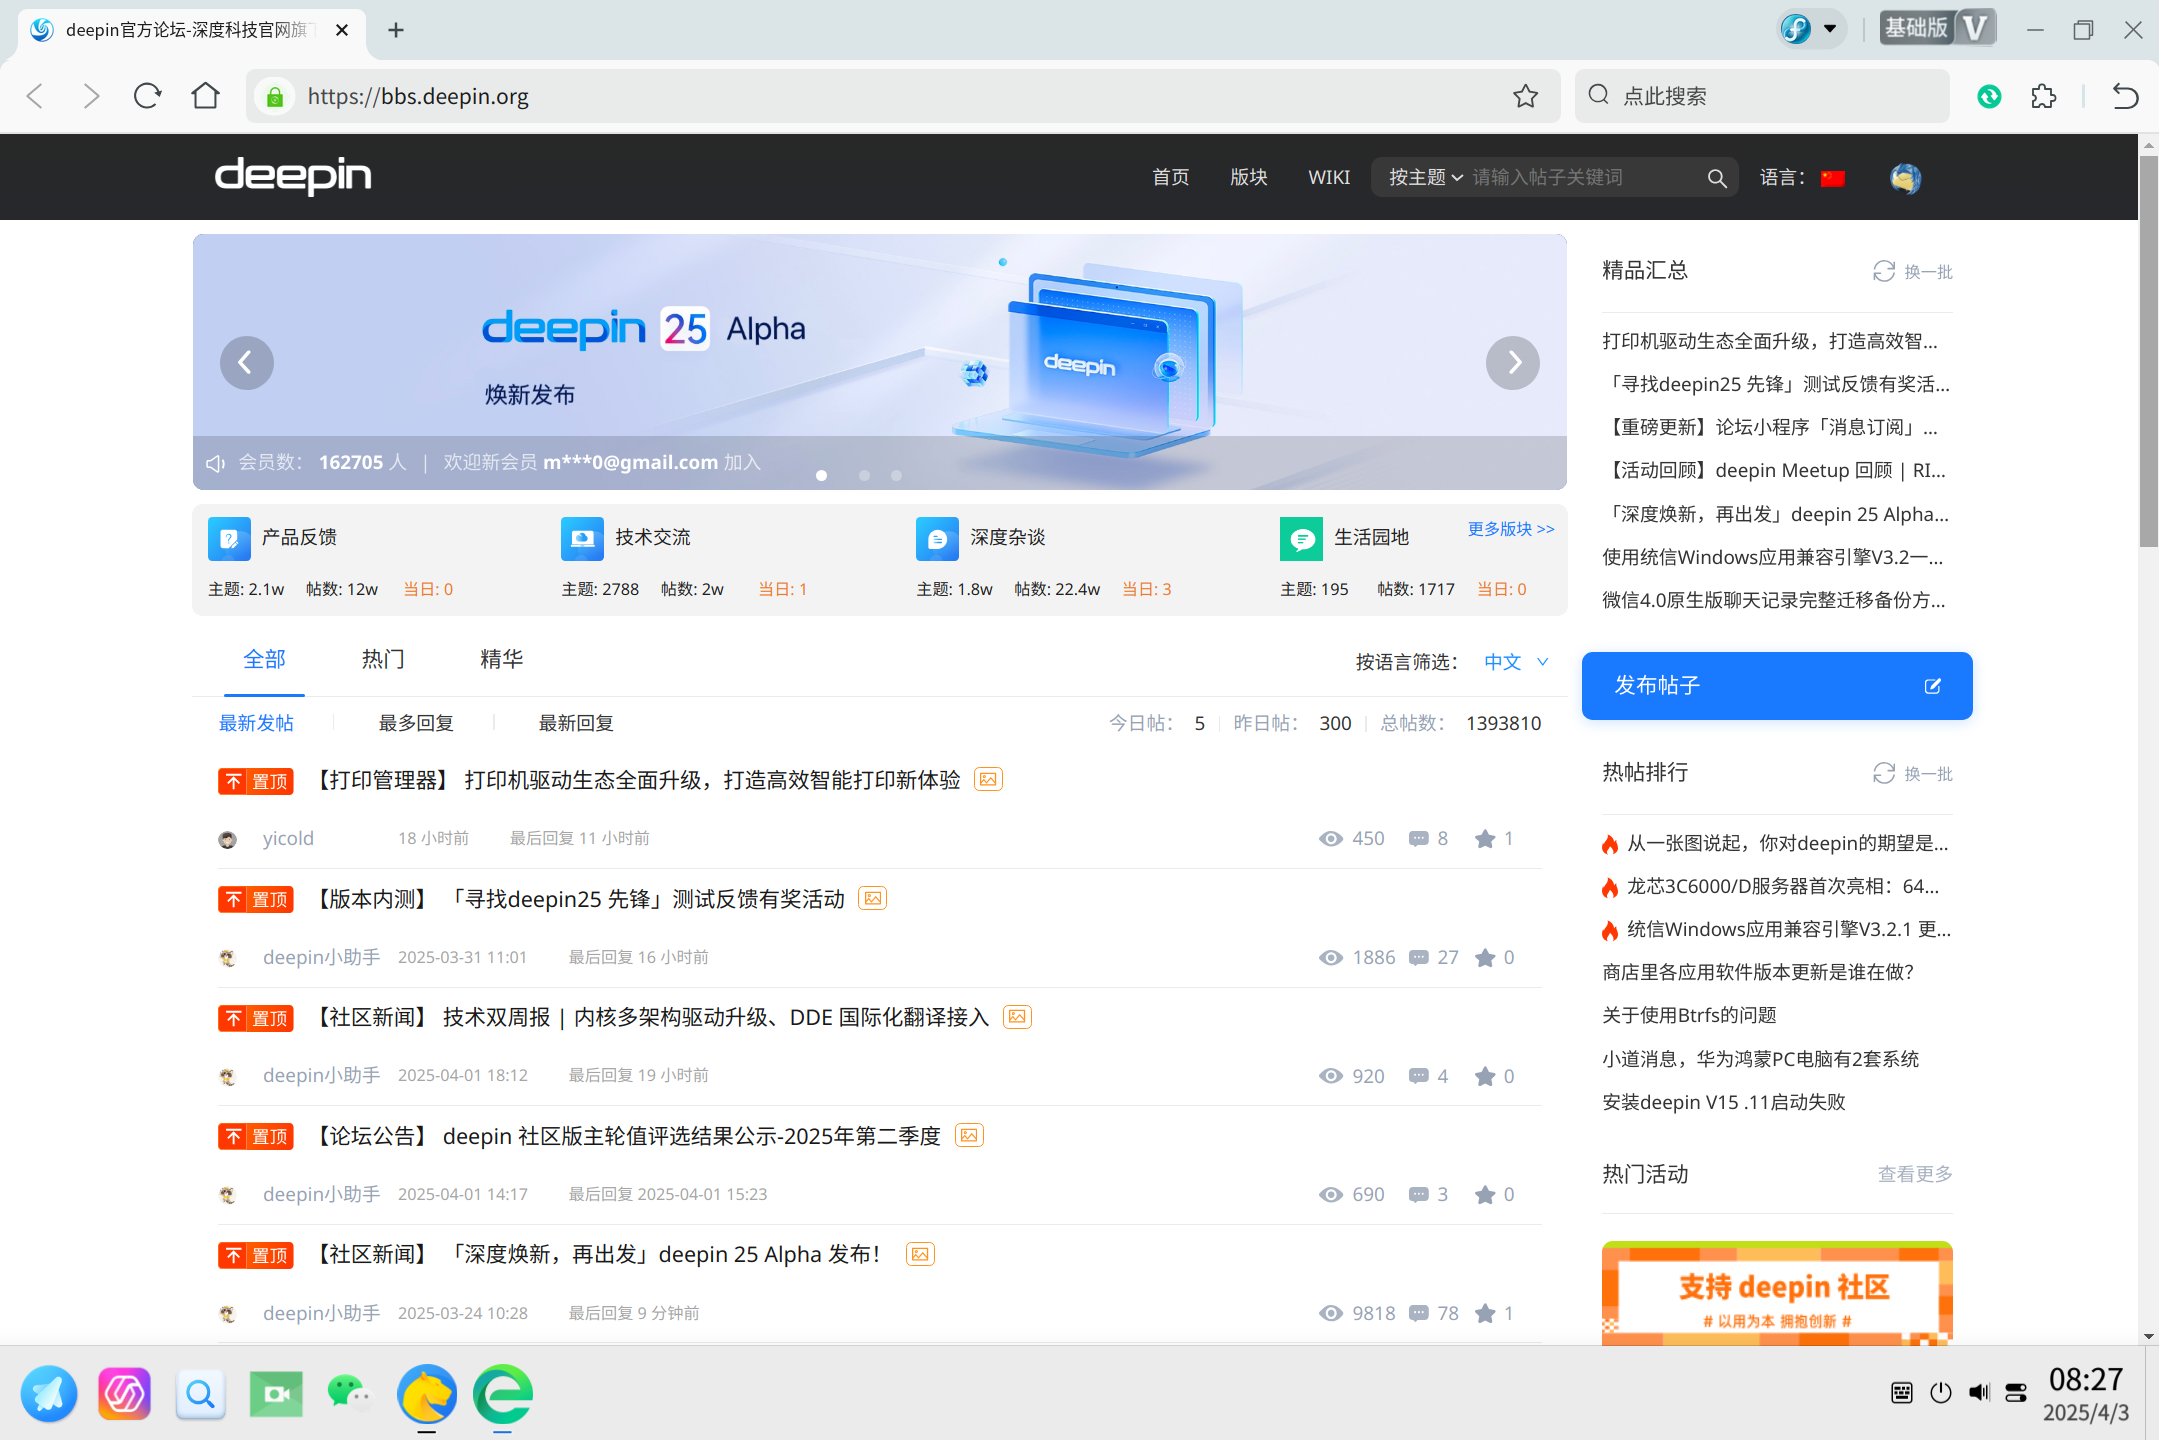Open 首页 in the forum navigation

coord(1170,178)
